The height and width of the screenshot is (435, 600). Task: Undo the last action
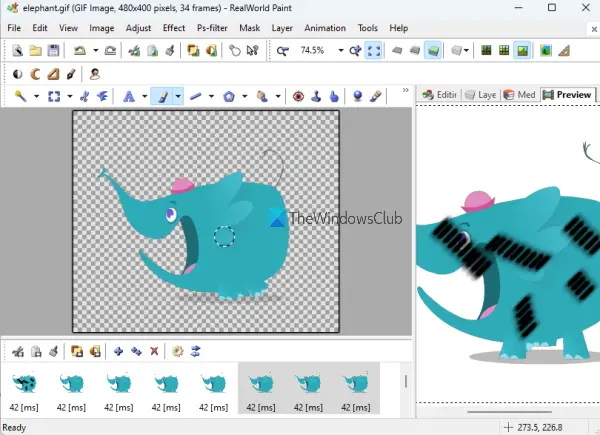point(80,51)
